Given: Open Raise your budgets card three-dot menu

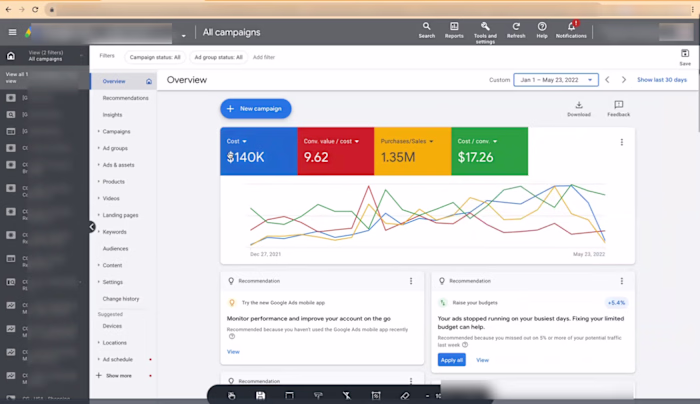Looking at the screenshot, I should 621,281.
